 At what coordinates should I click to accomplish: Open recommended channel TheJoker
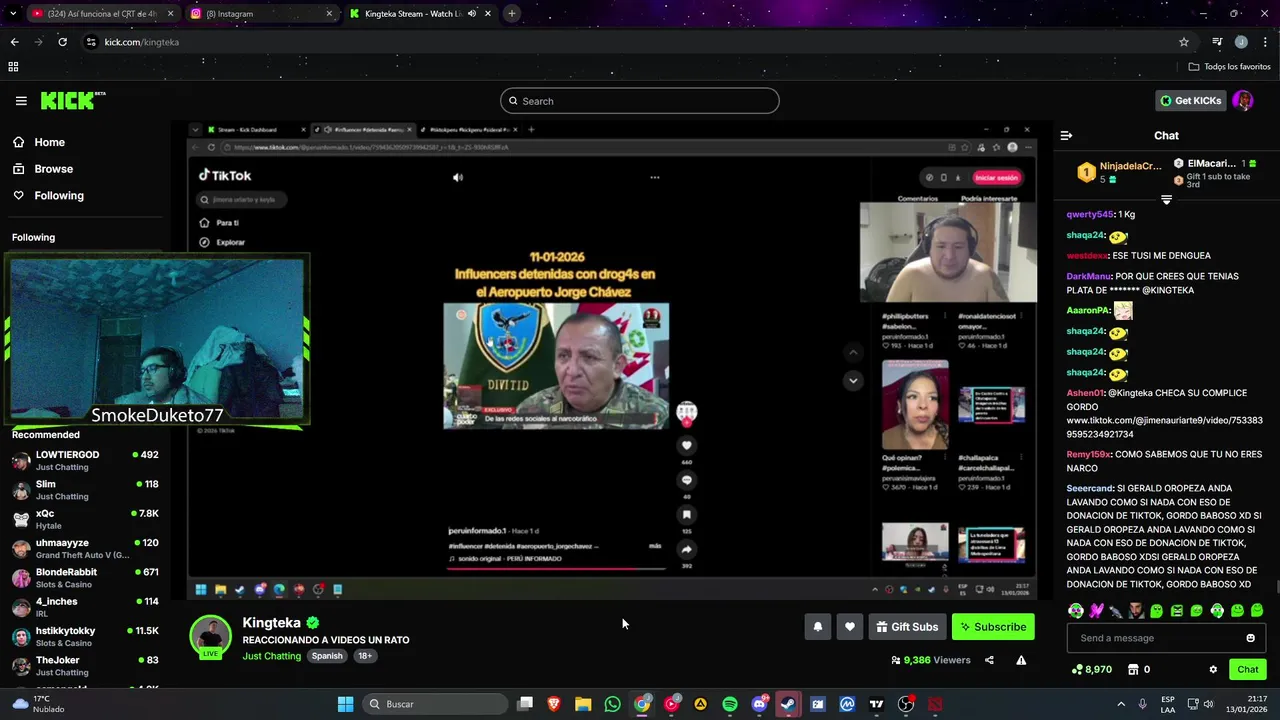point(85,666)
